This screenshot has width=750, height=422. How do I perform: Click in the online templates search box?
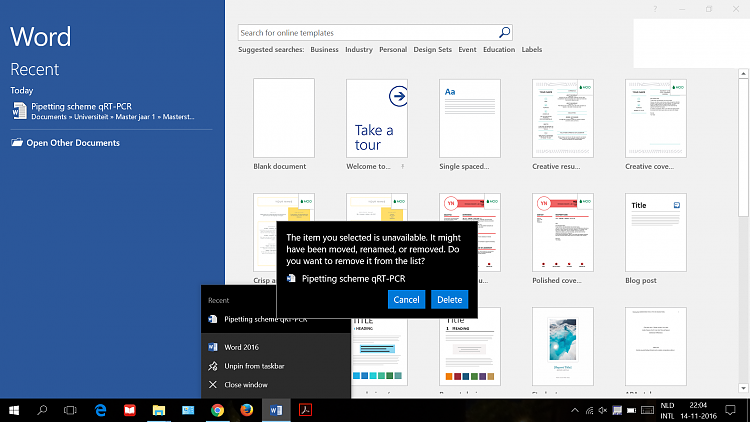point(368,32)
